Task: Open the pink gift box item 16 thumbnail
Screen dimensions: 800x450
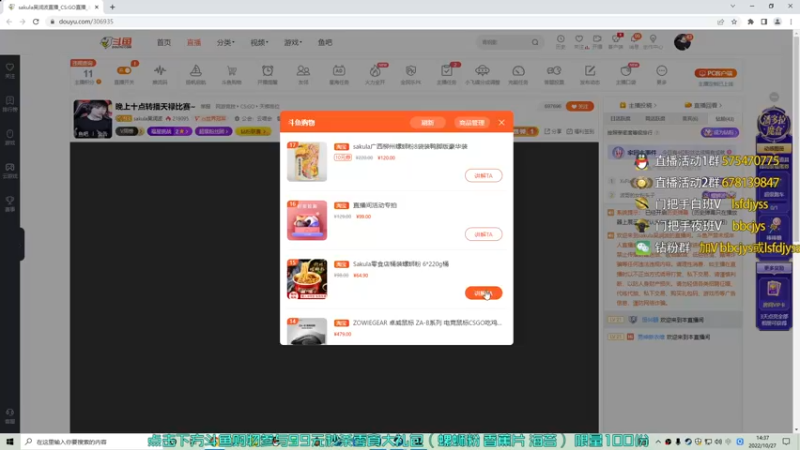Action: 307,220
